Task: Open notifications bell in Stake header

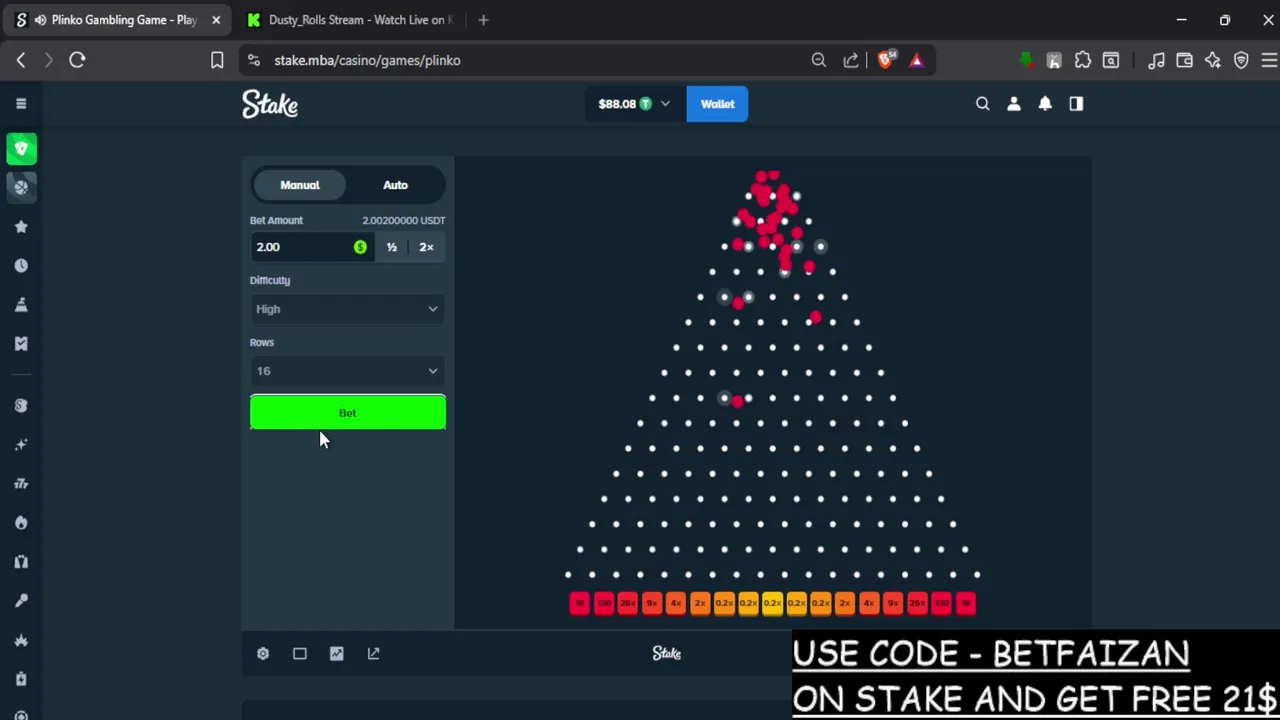Action: point(1045,104)
